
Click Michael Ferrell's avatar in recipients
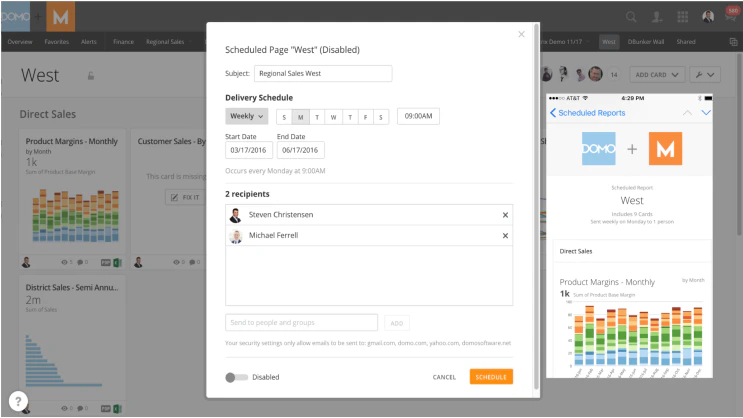[x=236, y=236]
